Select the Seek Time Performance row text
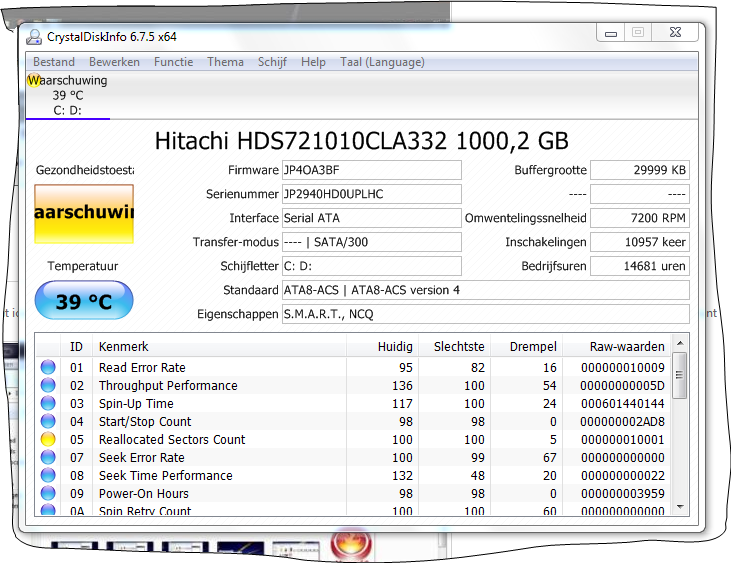This screenshot has height=563, width=731. 166,476
